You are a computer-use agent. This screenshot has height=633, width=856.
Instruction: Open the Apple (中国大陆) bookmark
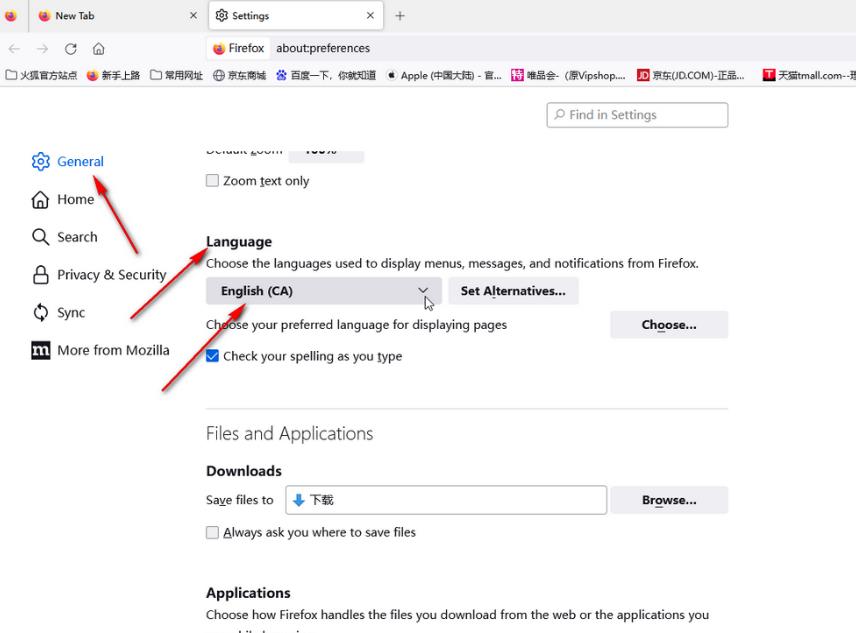click(x=444, y=75)
